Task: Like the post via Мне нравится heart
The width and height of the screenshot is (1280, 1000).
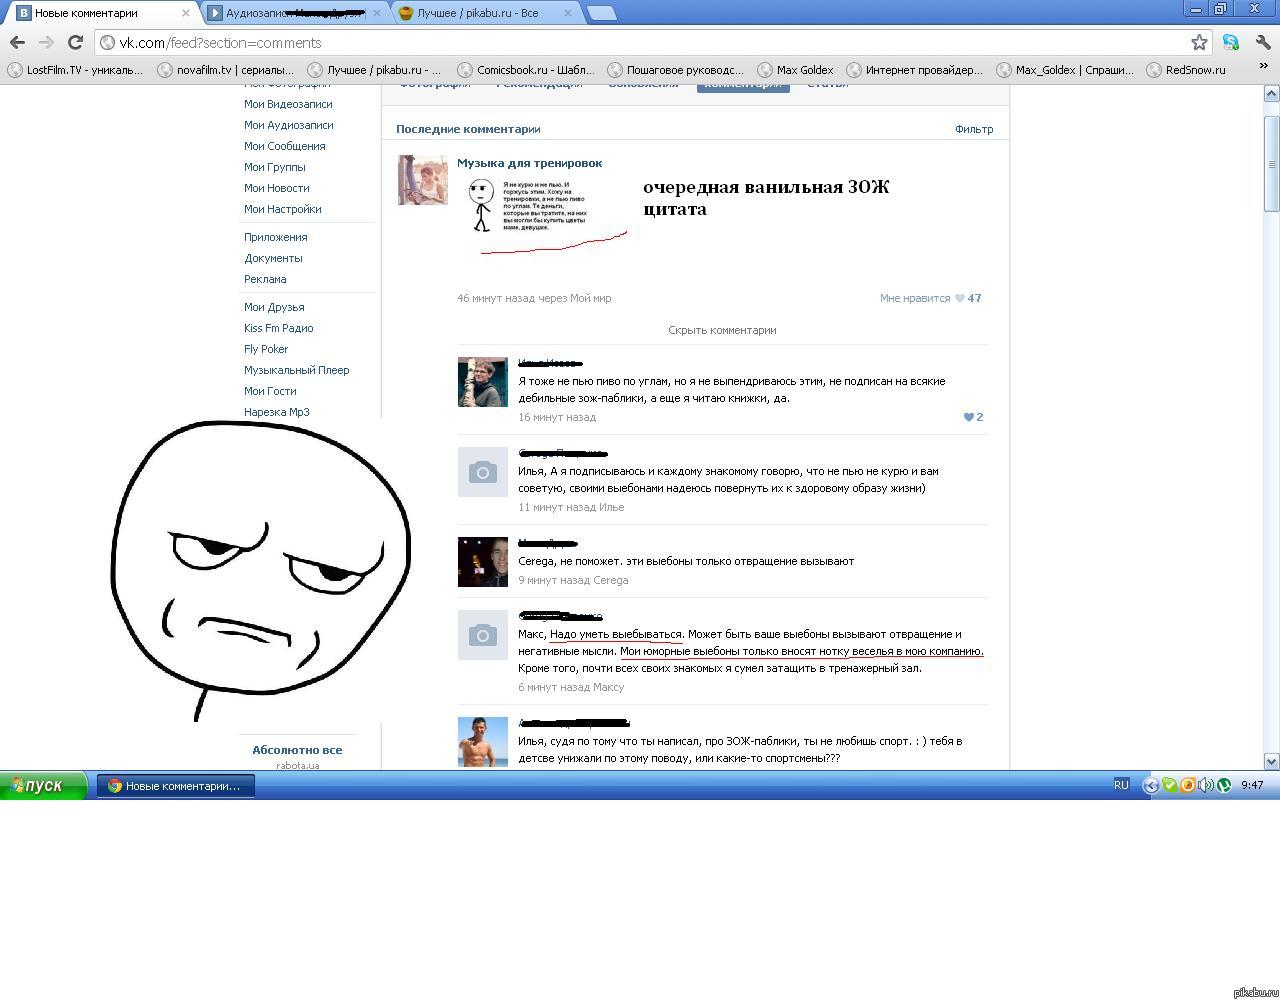Action: pos(930,298)
